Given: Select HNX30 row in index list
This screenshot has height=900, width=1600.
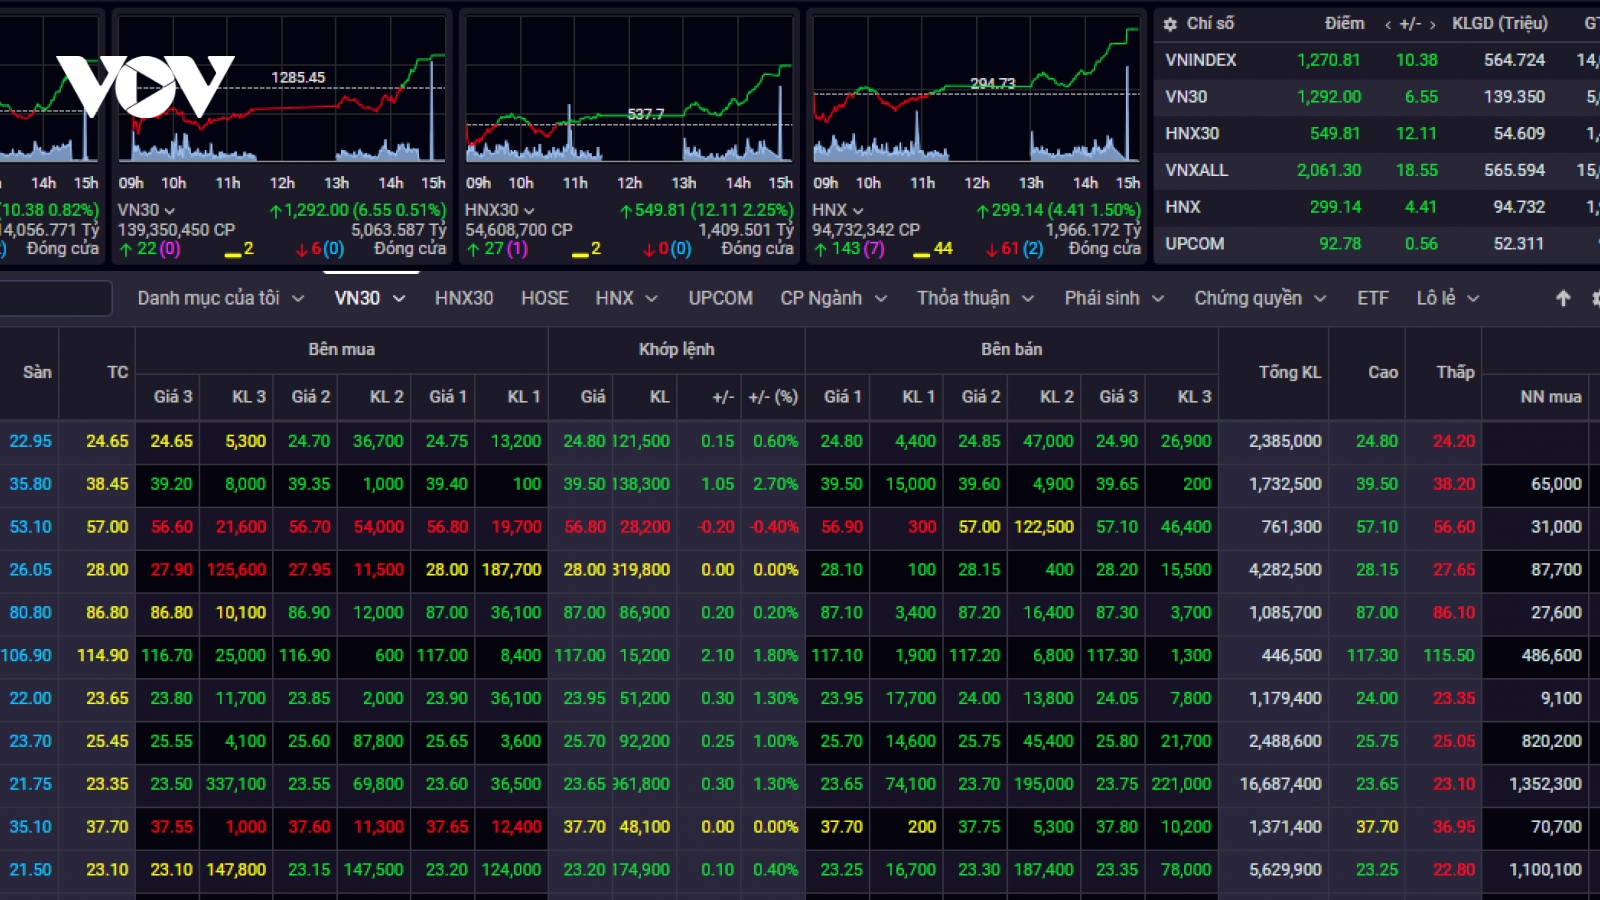Looking at the screenshot, I should pyautogui.click(x=1376, y=134).
